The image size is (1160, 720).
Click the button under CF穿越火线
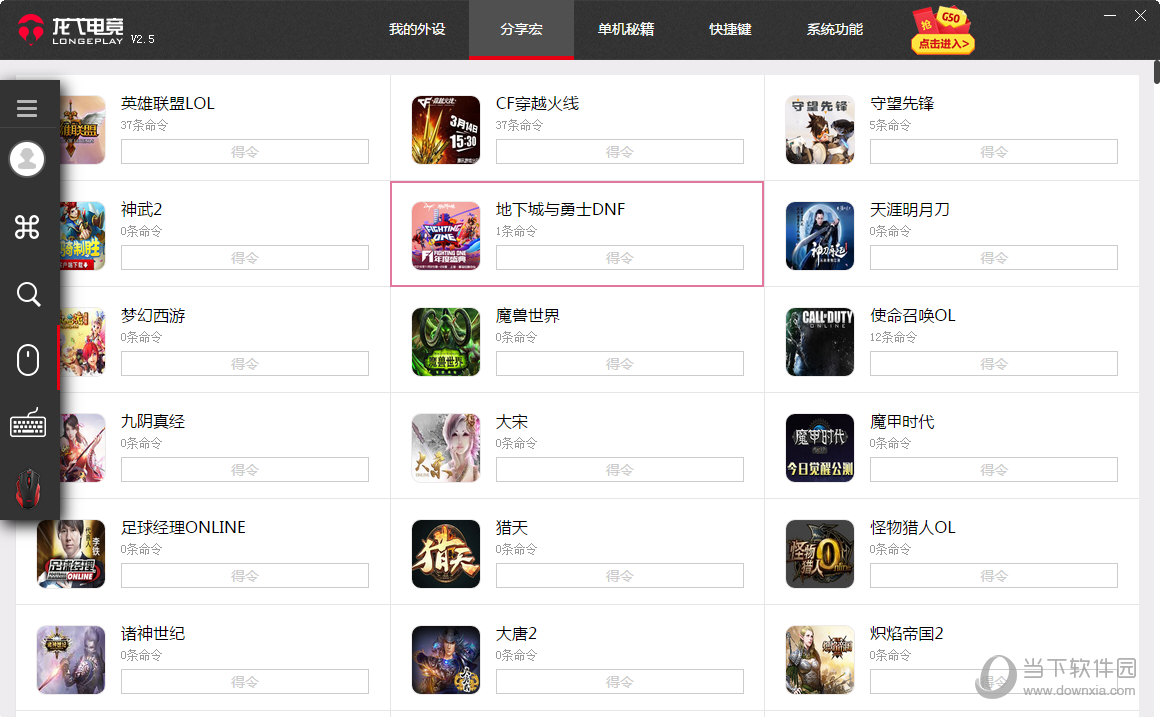tap(619, 152)
